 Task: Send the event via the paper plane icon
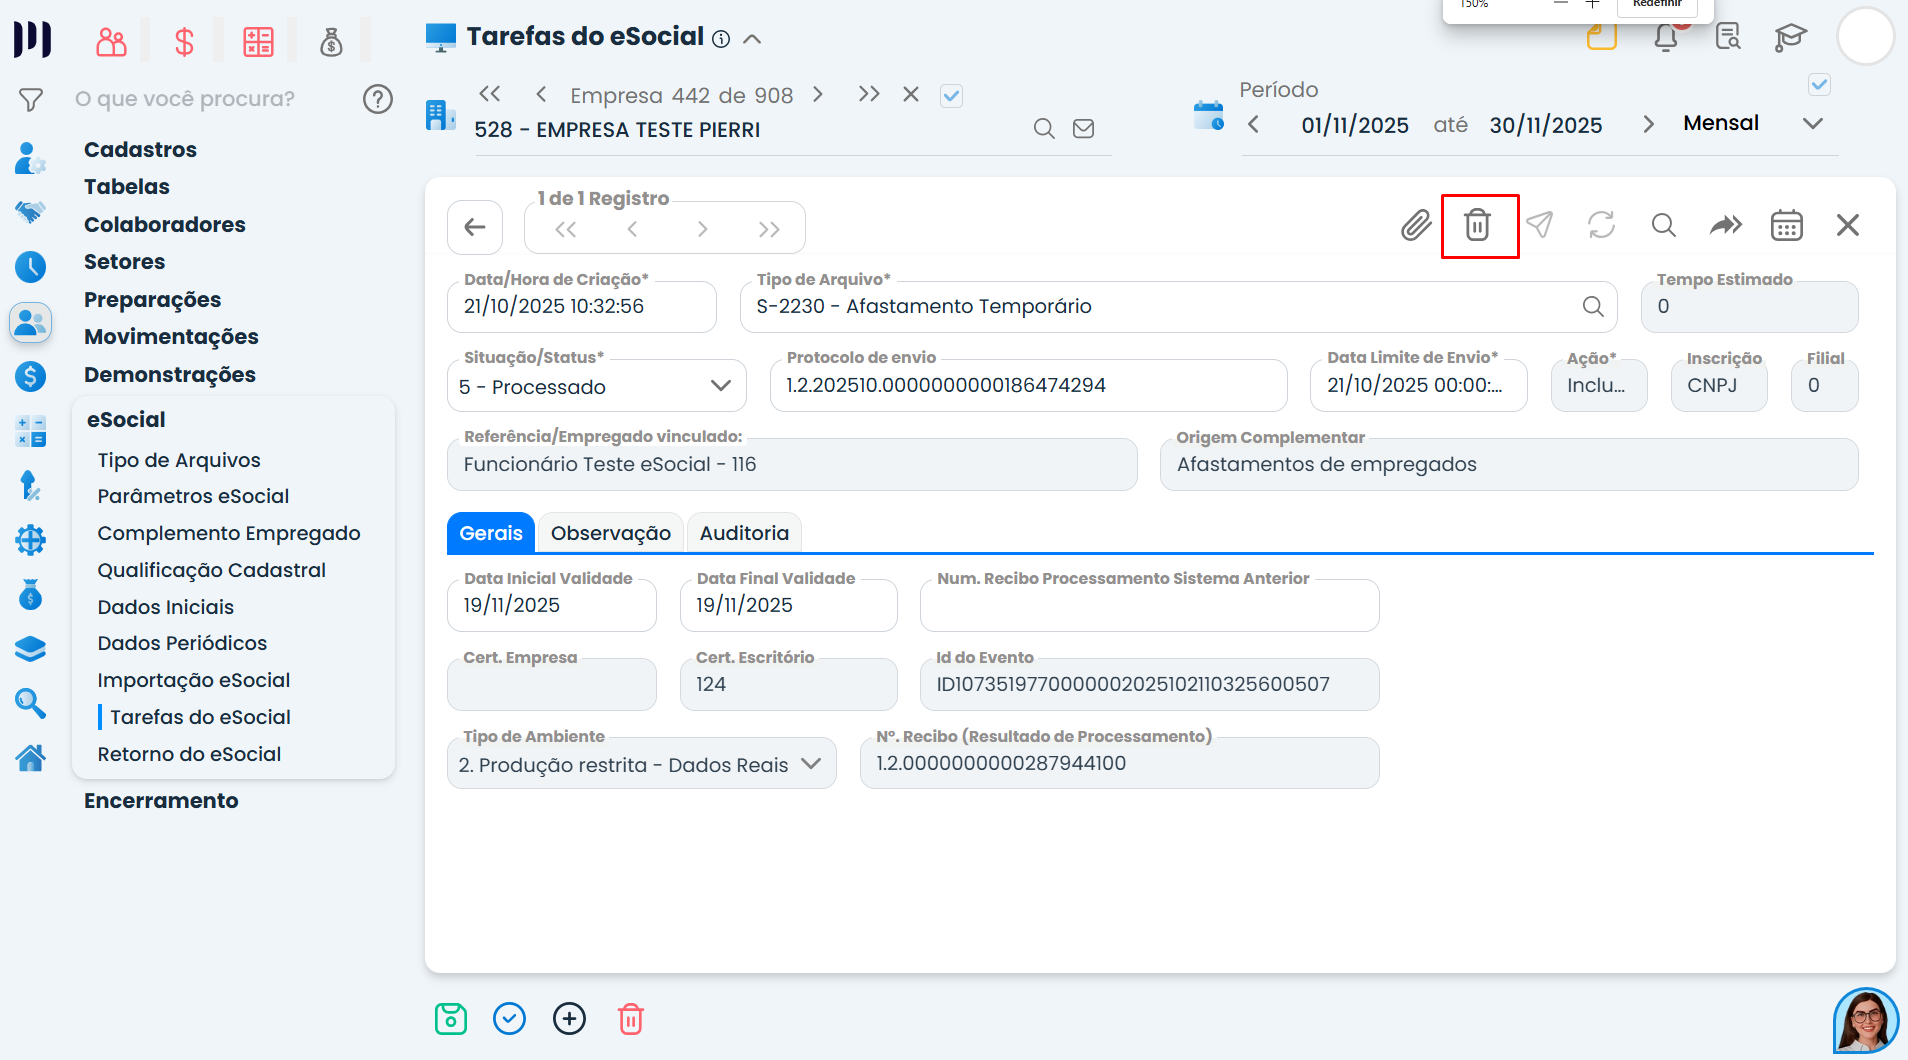1539,225
